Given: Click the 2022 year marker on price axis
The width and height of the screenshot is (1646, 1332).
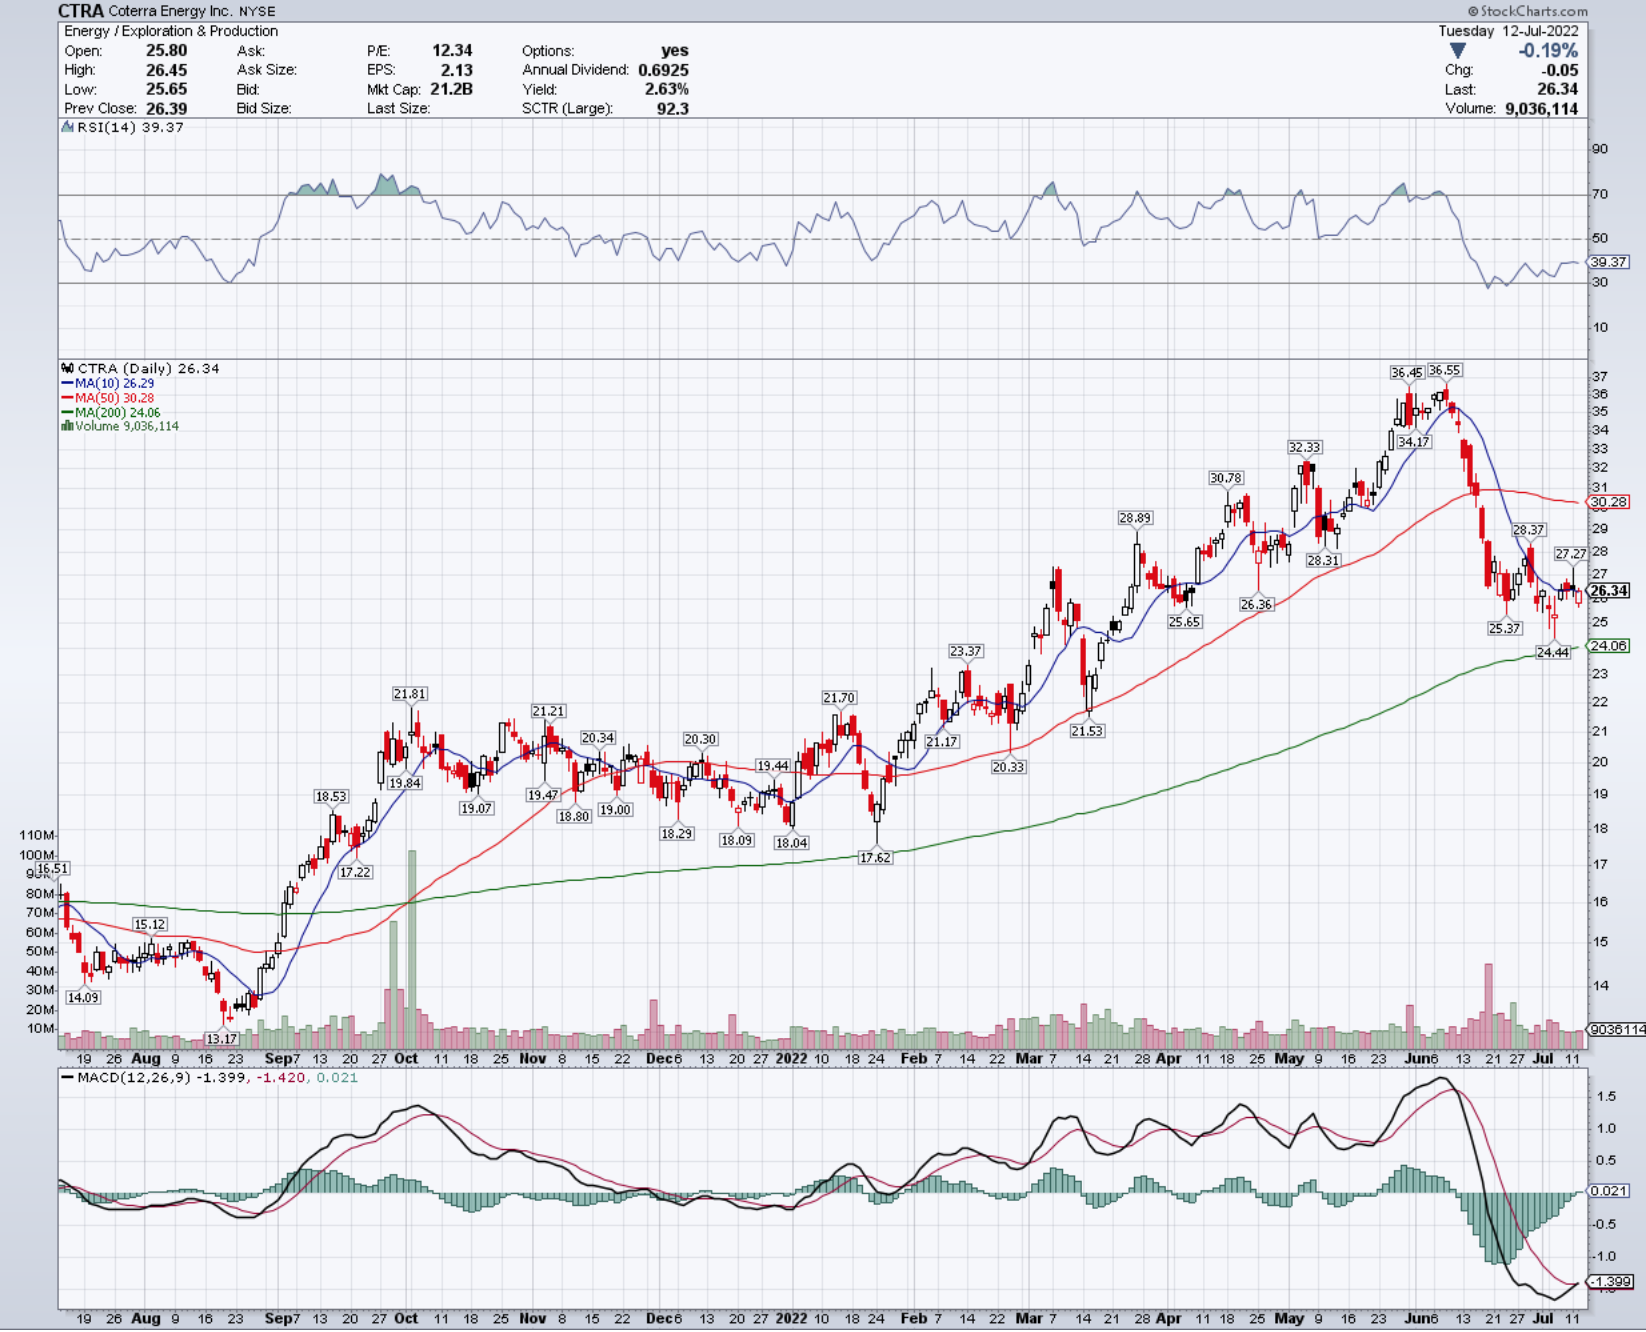Looking at the screenshot, I should [x=791, y=1058].
